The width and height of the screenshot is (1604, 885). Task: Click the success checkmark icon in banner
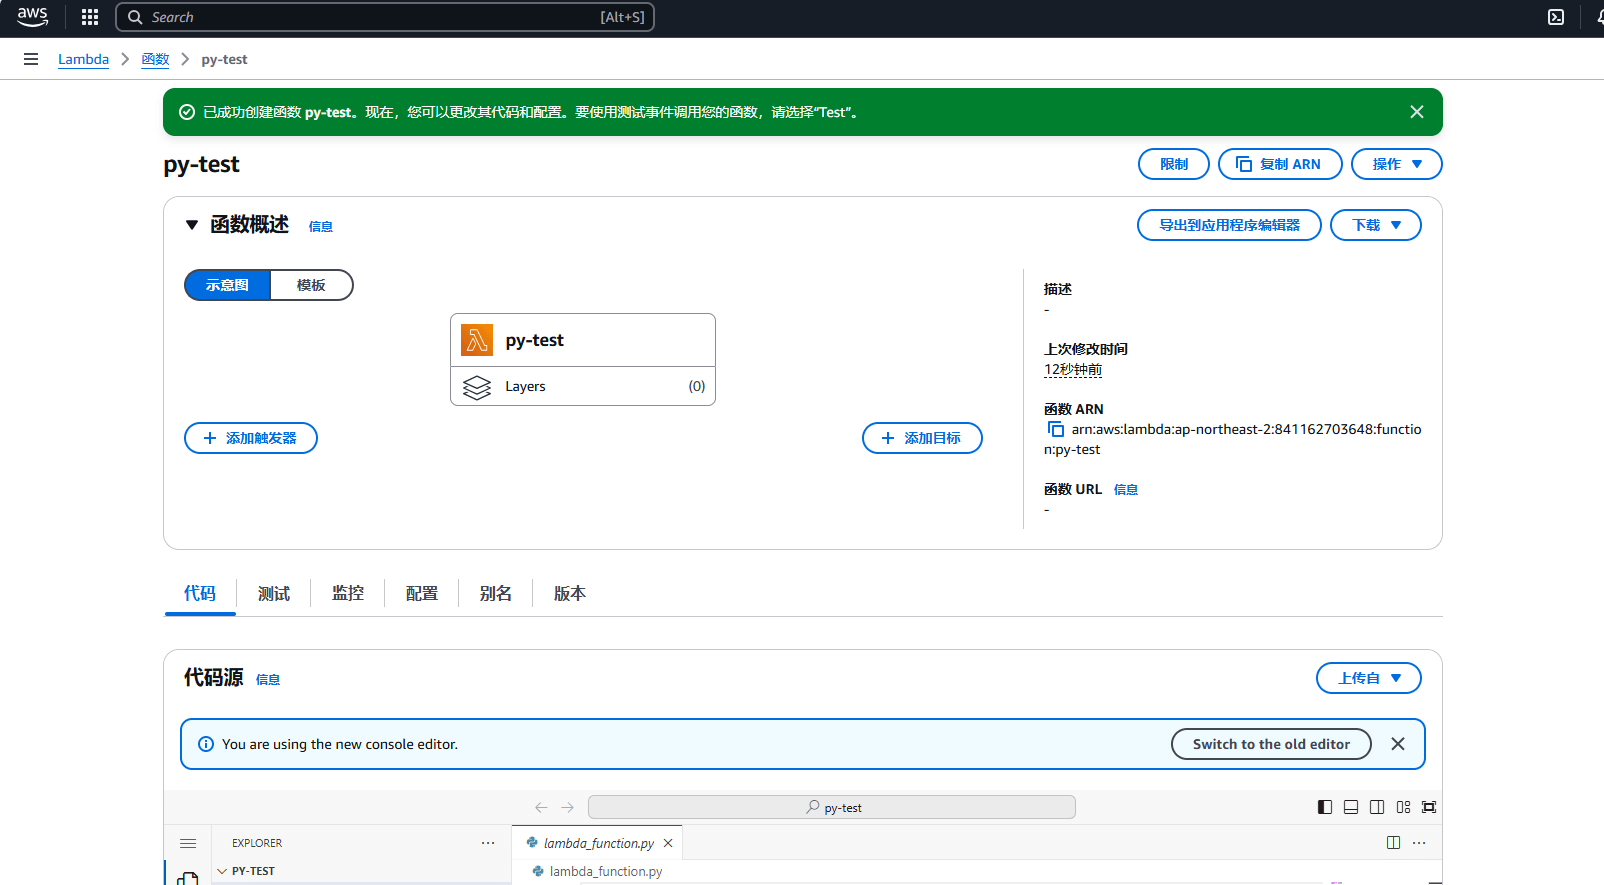coord(186,112)
